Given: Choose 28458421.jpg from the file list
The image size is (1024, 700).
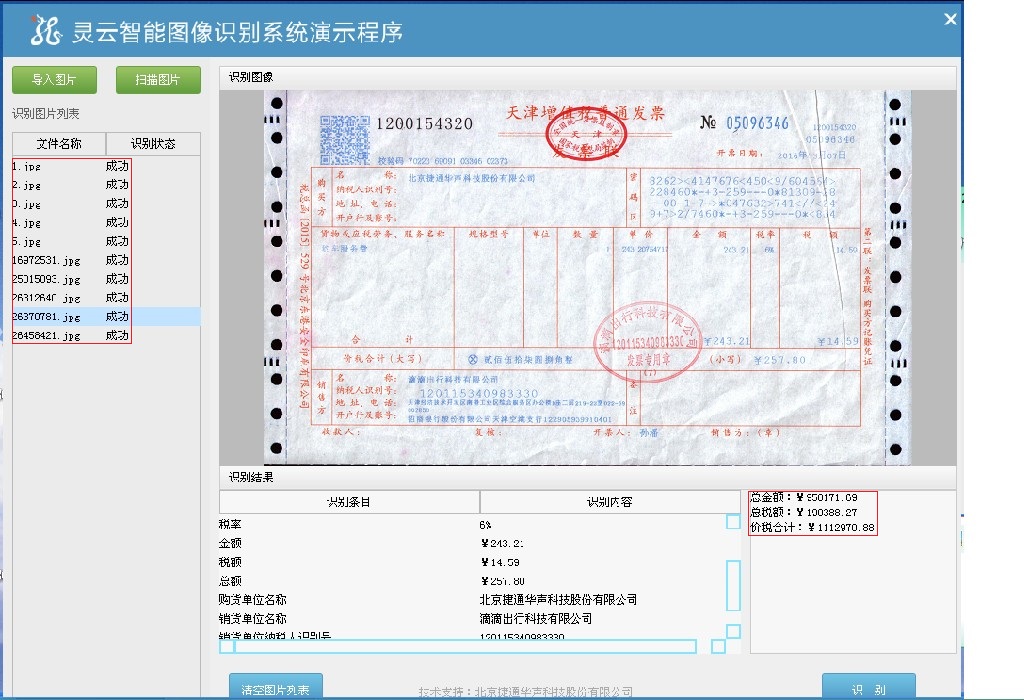Looking at the screenshot, I should (x=46, y=336).
